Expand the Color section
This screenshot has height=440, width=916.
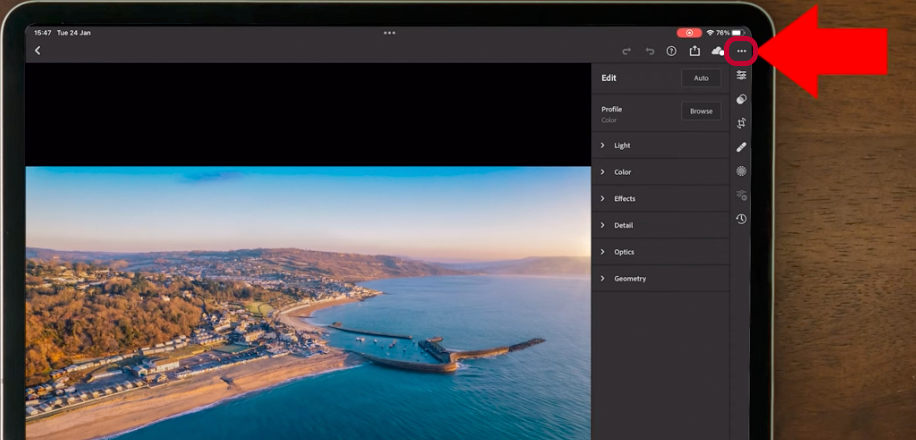[x=661, y=172]
